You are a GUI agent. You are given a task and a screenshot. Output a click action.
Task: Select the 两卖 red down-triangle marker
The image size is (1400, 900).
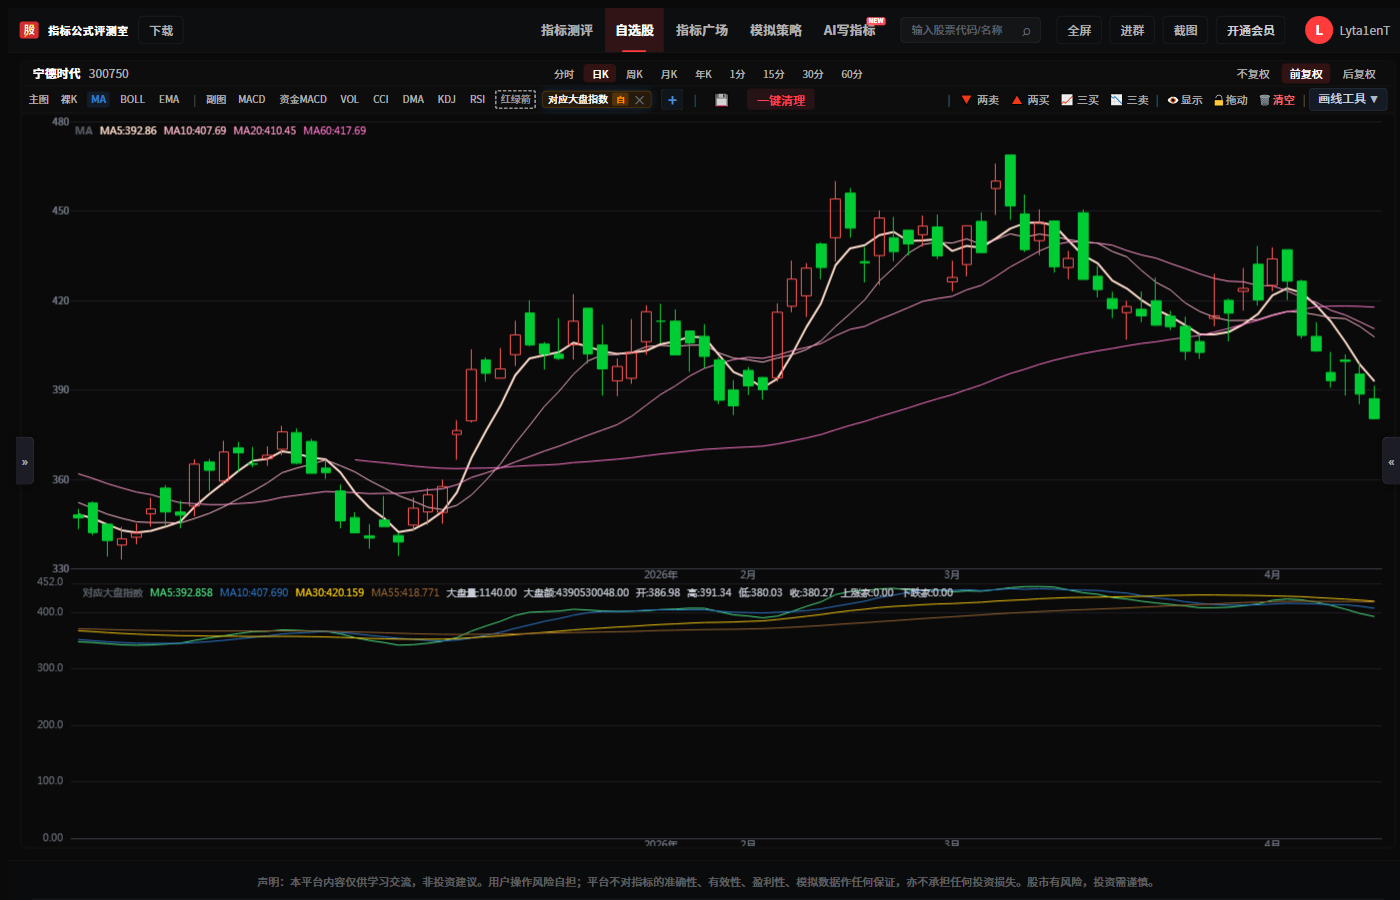tap(980, 100)
